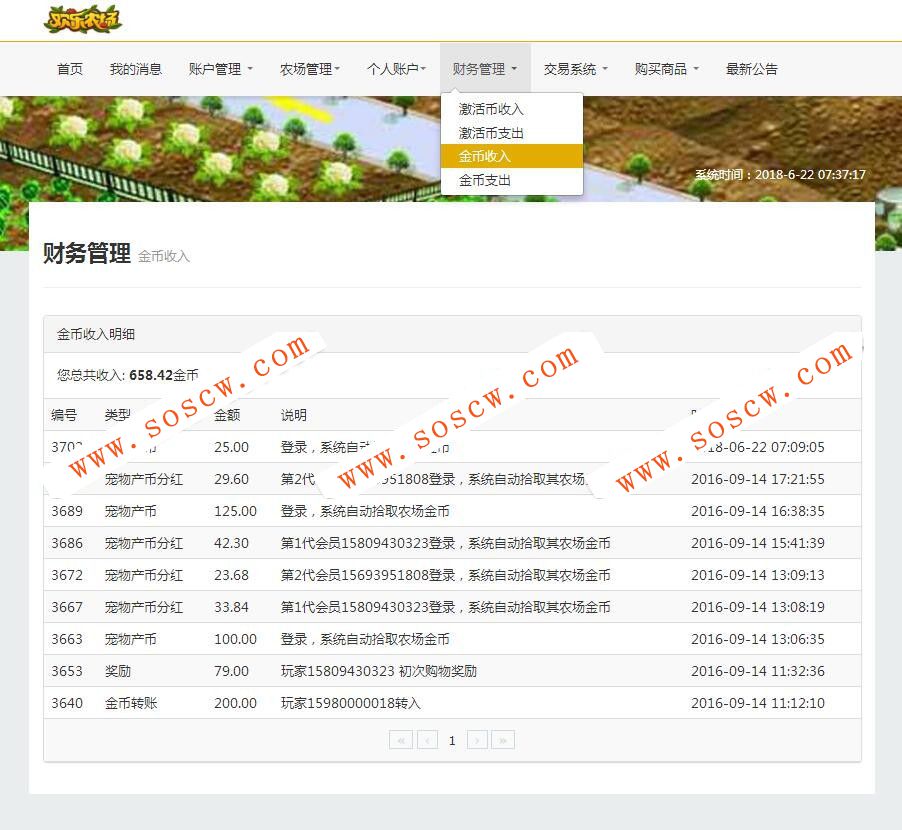Click the 财务管理 page title
Image resolution: width=902 pixels, height=830 pixels.
click(87, 253)
